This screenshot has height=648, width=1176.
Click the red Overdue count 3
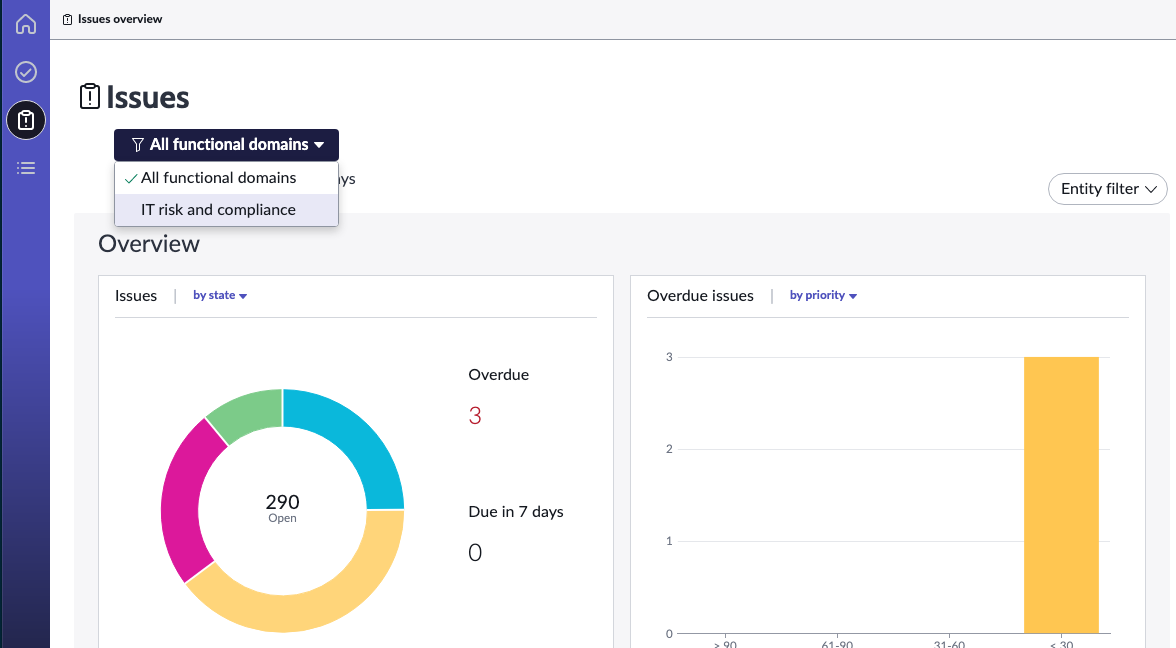click(x=475, y=416)
